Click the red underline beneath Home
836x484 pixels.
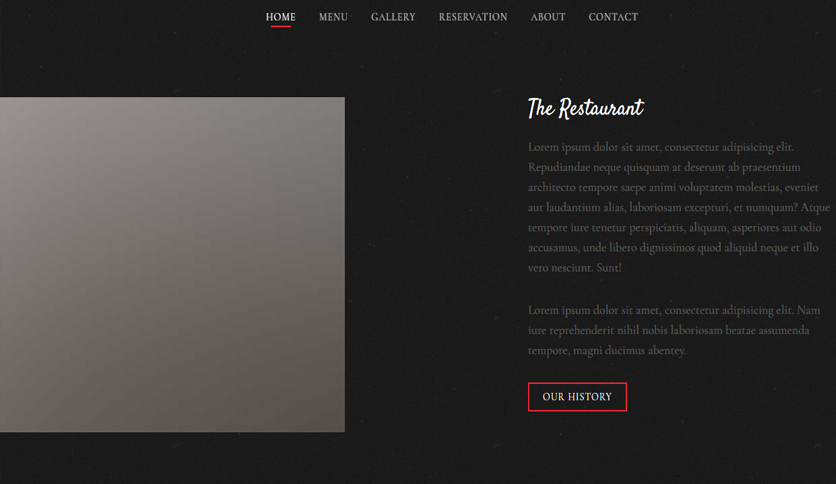pos(280,26)
